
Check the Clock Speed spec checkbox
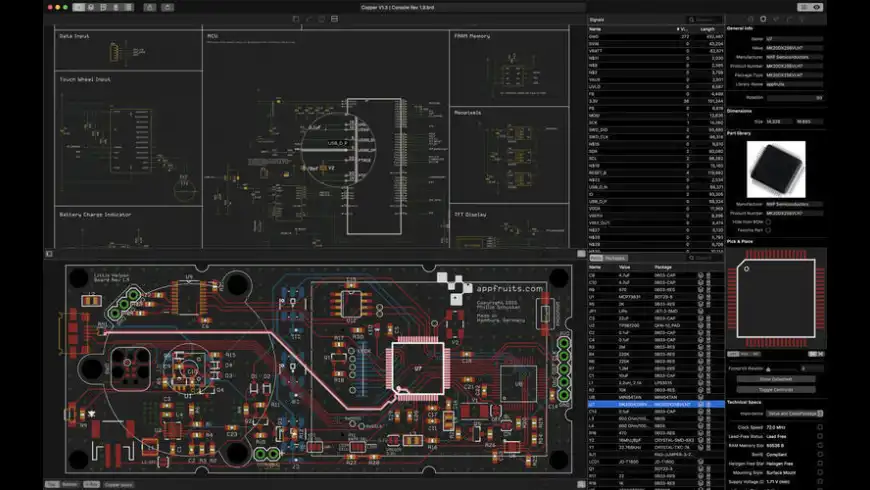click(820, 427)
